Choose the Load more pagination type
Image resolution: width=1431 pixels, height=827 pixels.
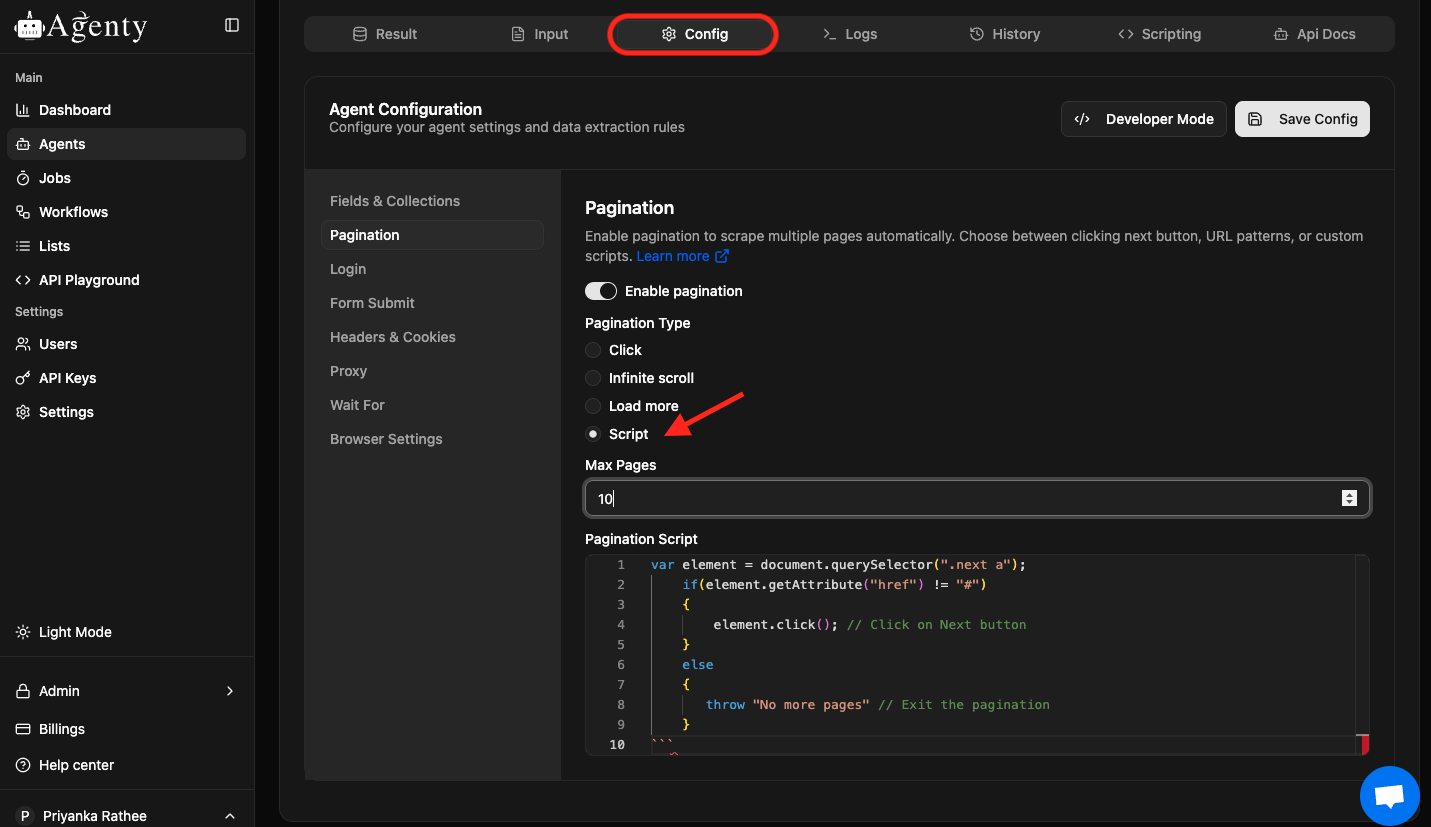[593, 406]
